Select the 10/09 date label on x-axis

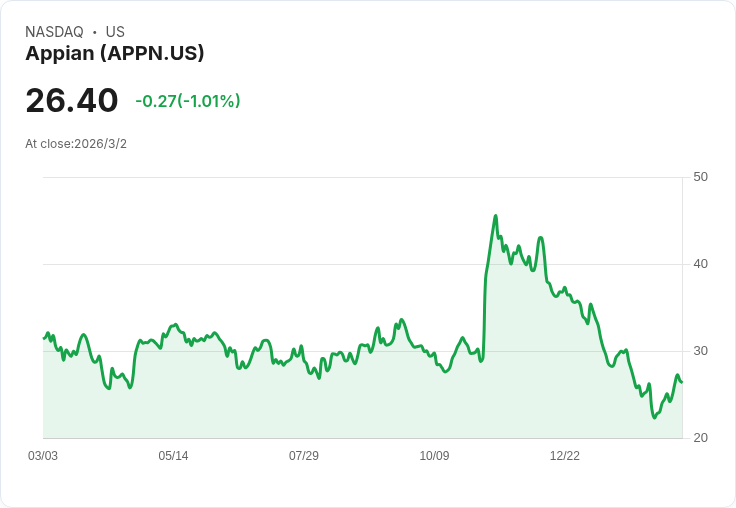point(434,456)
